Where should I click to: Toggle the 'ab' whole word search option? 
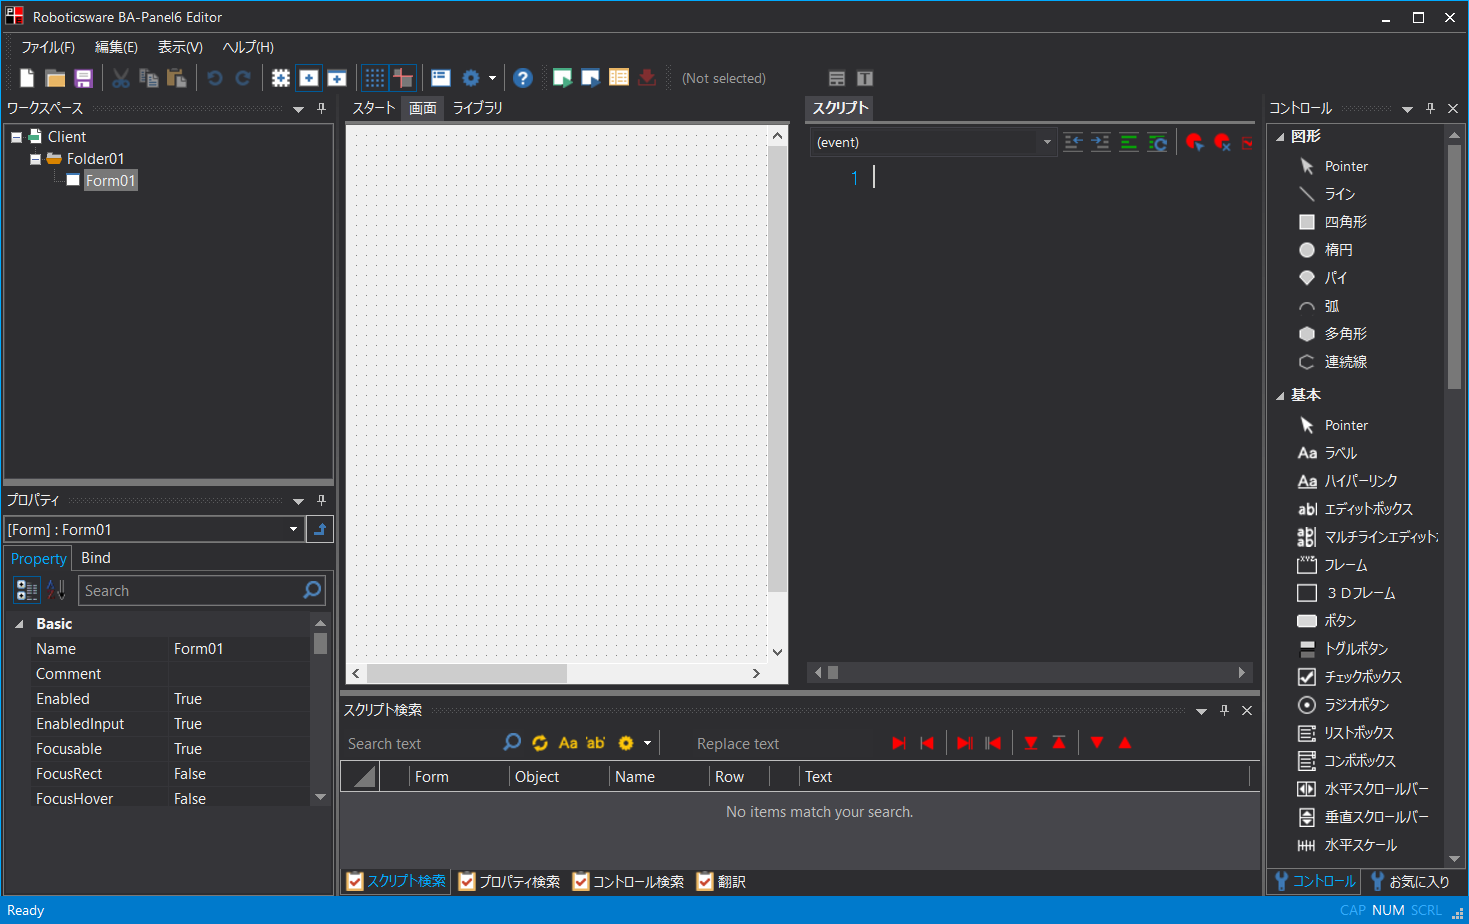coord(594,743)
